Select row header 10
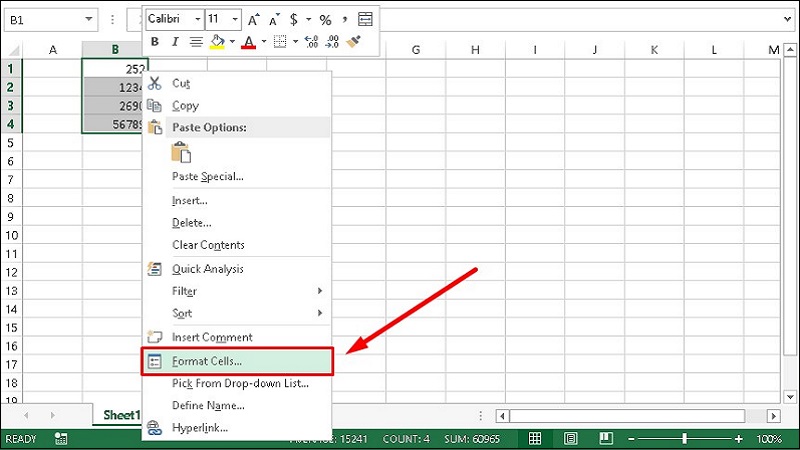 11,235
